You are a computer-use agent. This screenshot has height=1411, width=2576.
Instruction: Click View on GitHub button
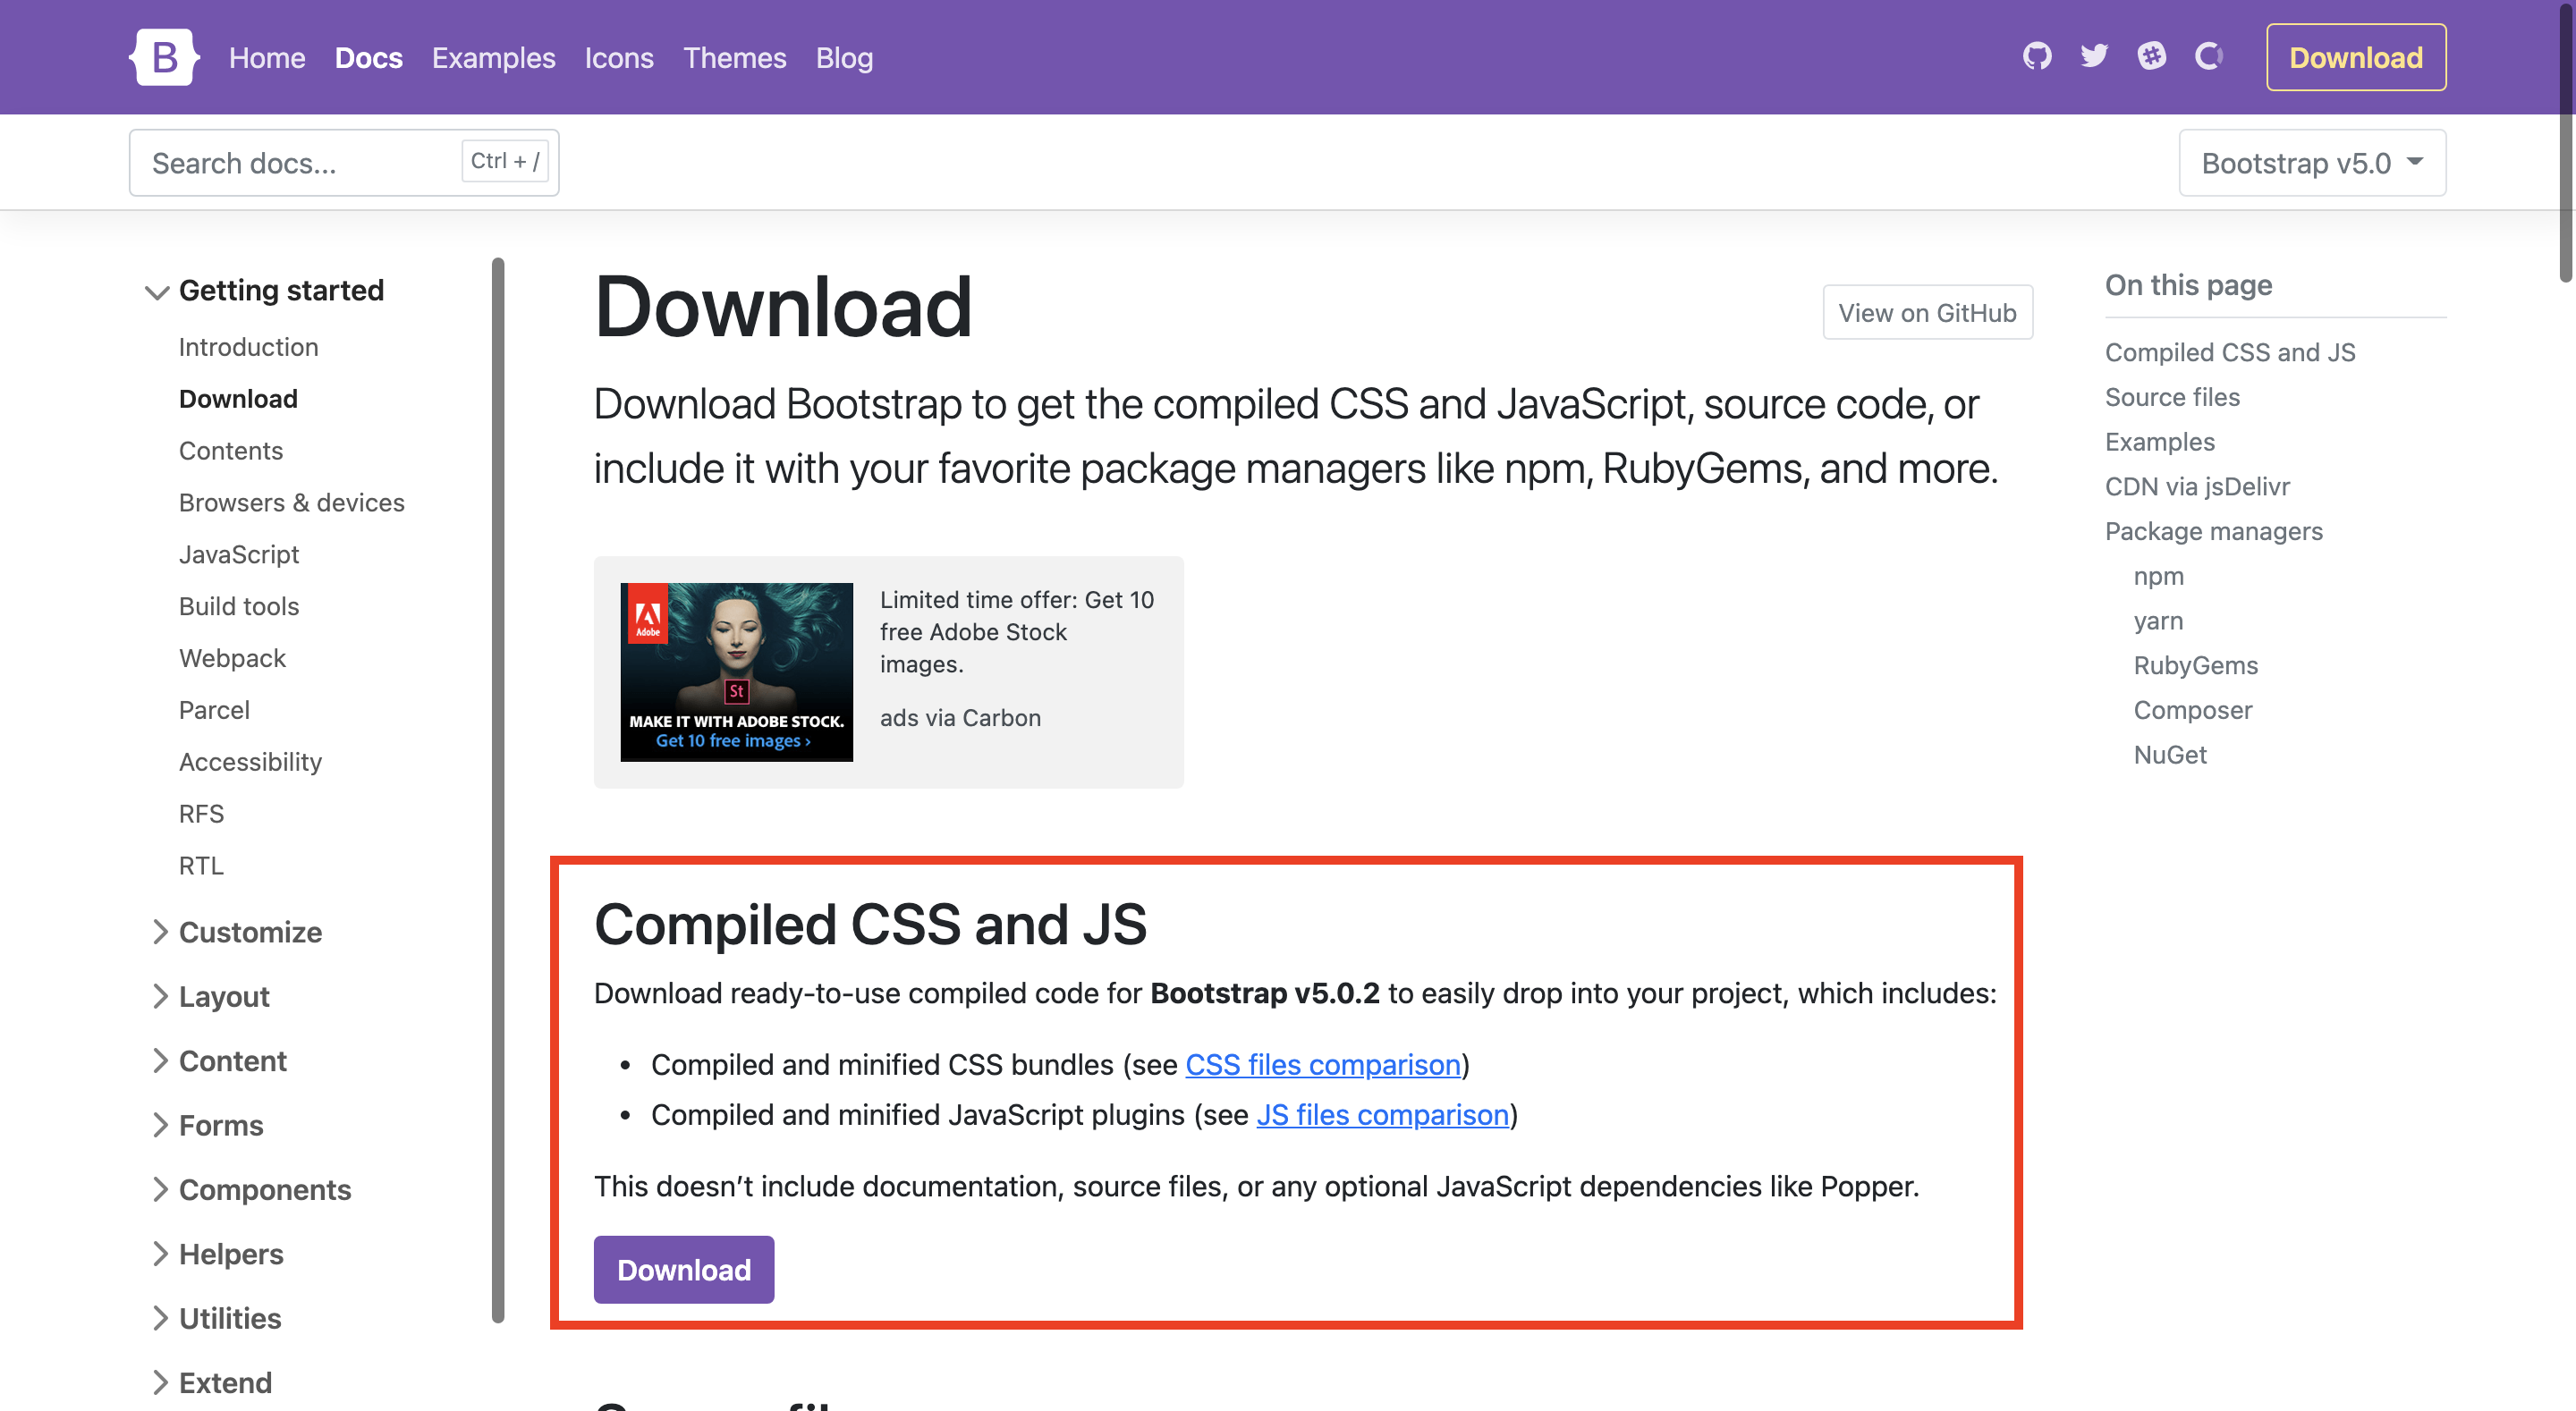click(1926, 313)
